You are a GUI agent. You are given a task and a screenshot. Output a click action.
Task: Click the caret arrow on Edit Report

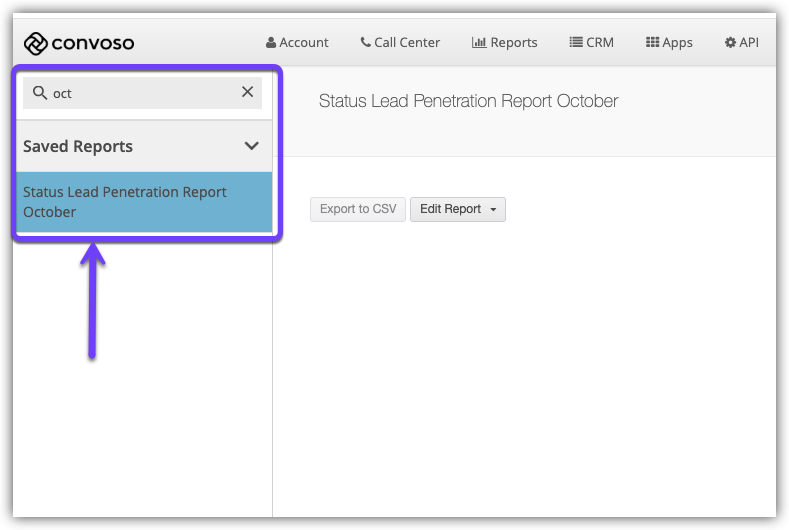tap(493, 210)
